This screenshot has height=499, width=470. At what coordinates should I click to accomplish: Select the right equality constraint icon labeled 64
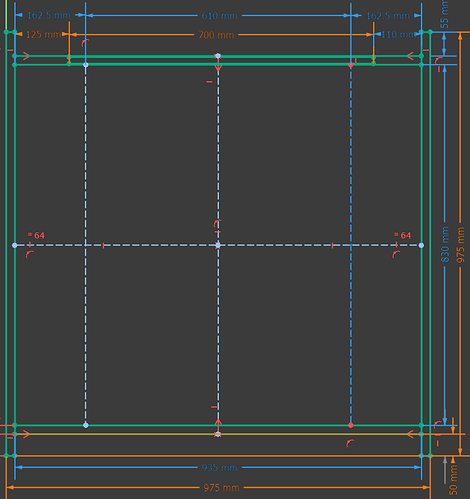click(402, 235)
